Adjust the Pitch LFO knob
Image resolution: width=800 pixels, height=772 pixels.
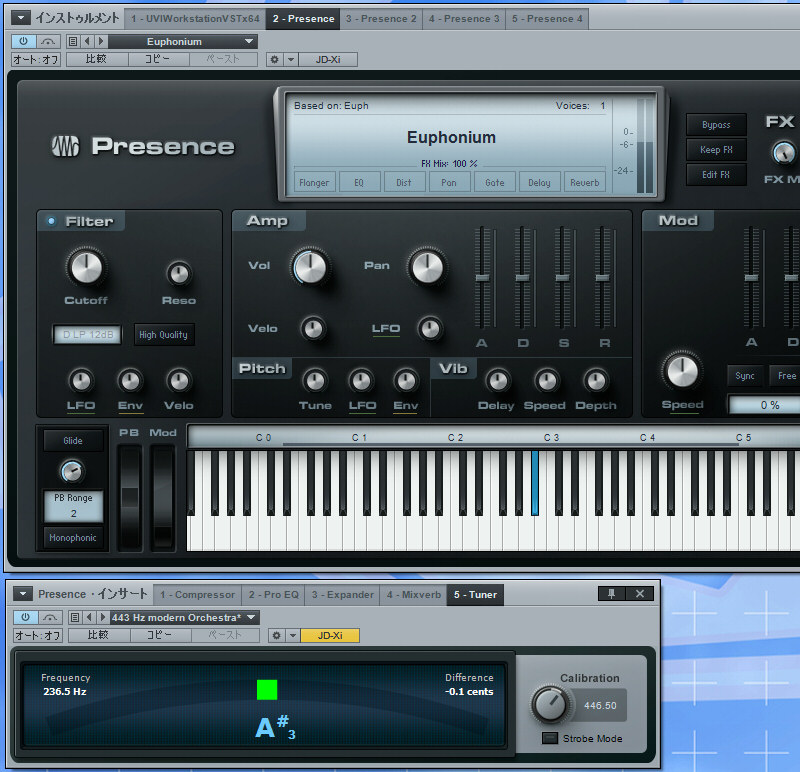[x=361, y=381]
